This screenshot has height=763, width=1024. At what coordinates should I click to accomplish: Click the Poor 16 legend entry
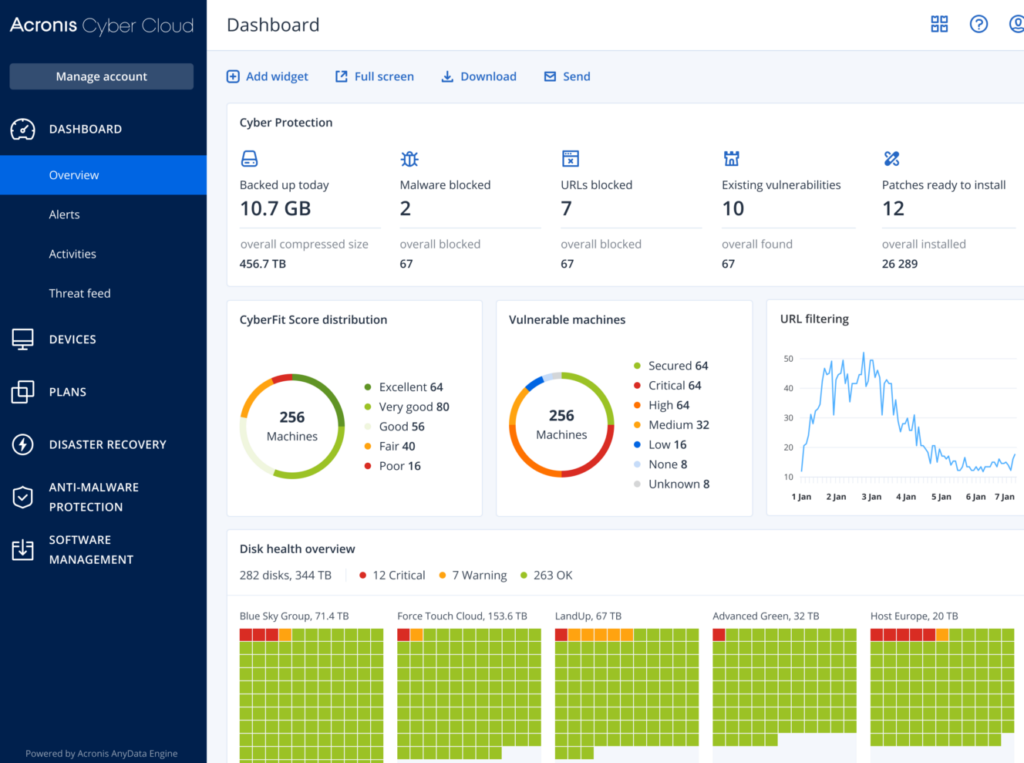(392, 466)
